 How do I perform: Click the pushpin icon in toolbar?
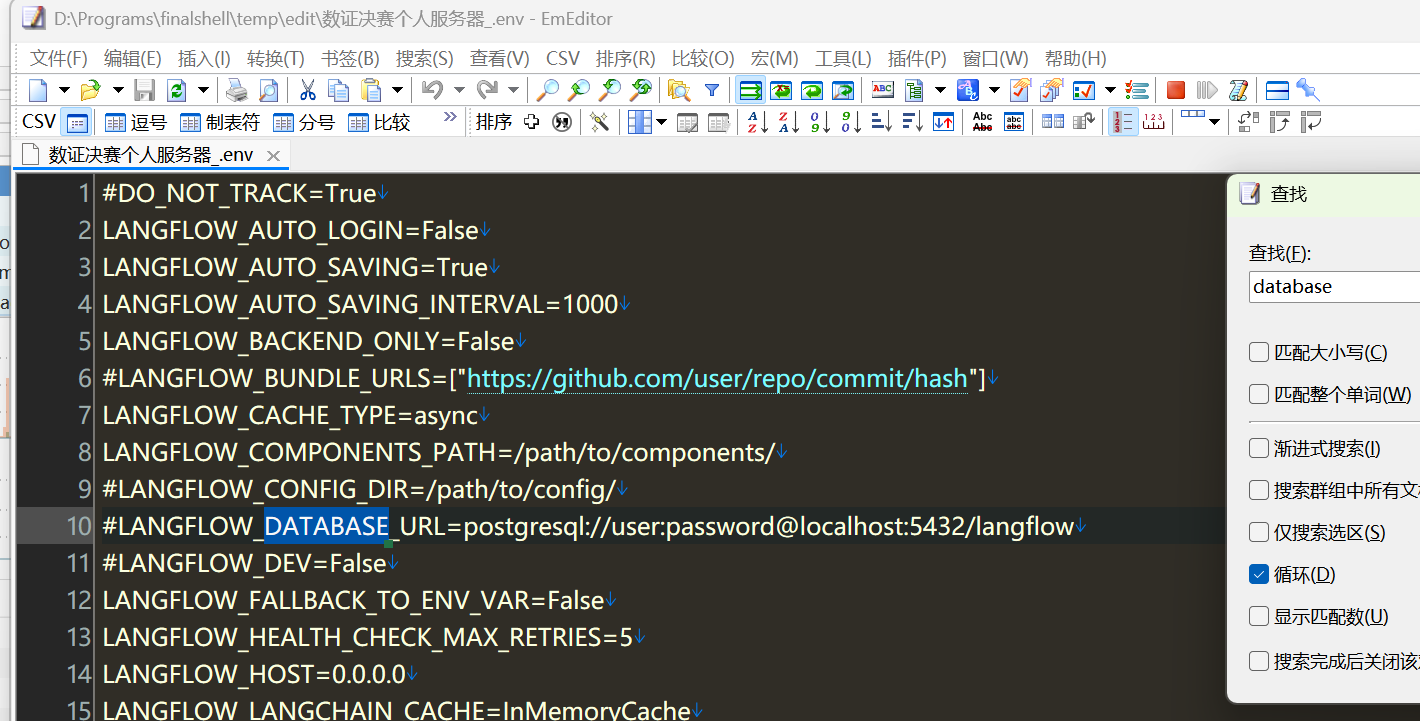point(1307,90)
